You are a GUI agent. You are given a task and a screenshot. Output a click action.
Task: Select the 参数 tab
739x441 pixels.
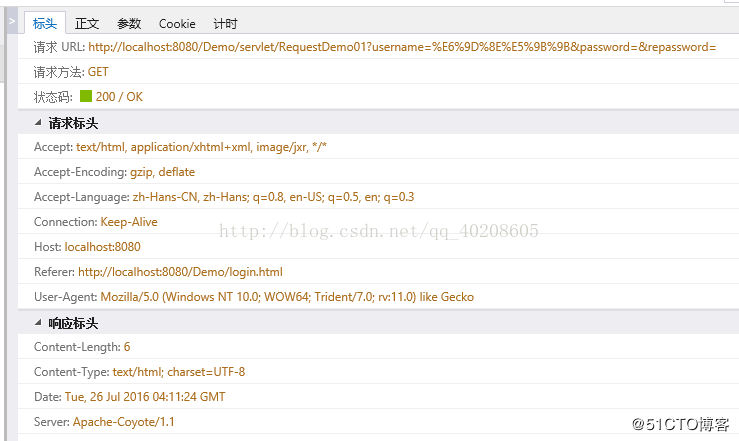129,23
